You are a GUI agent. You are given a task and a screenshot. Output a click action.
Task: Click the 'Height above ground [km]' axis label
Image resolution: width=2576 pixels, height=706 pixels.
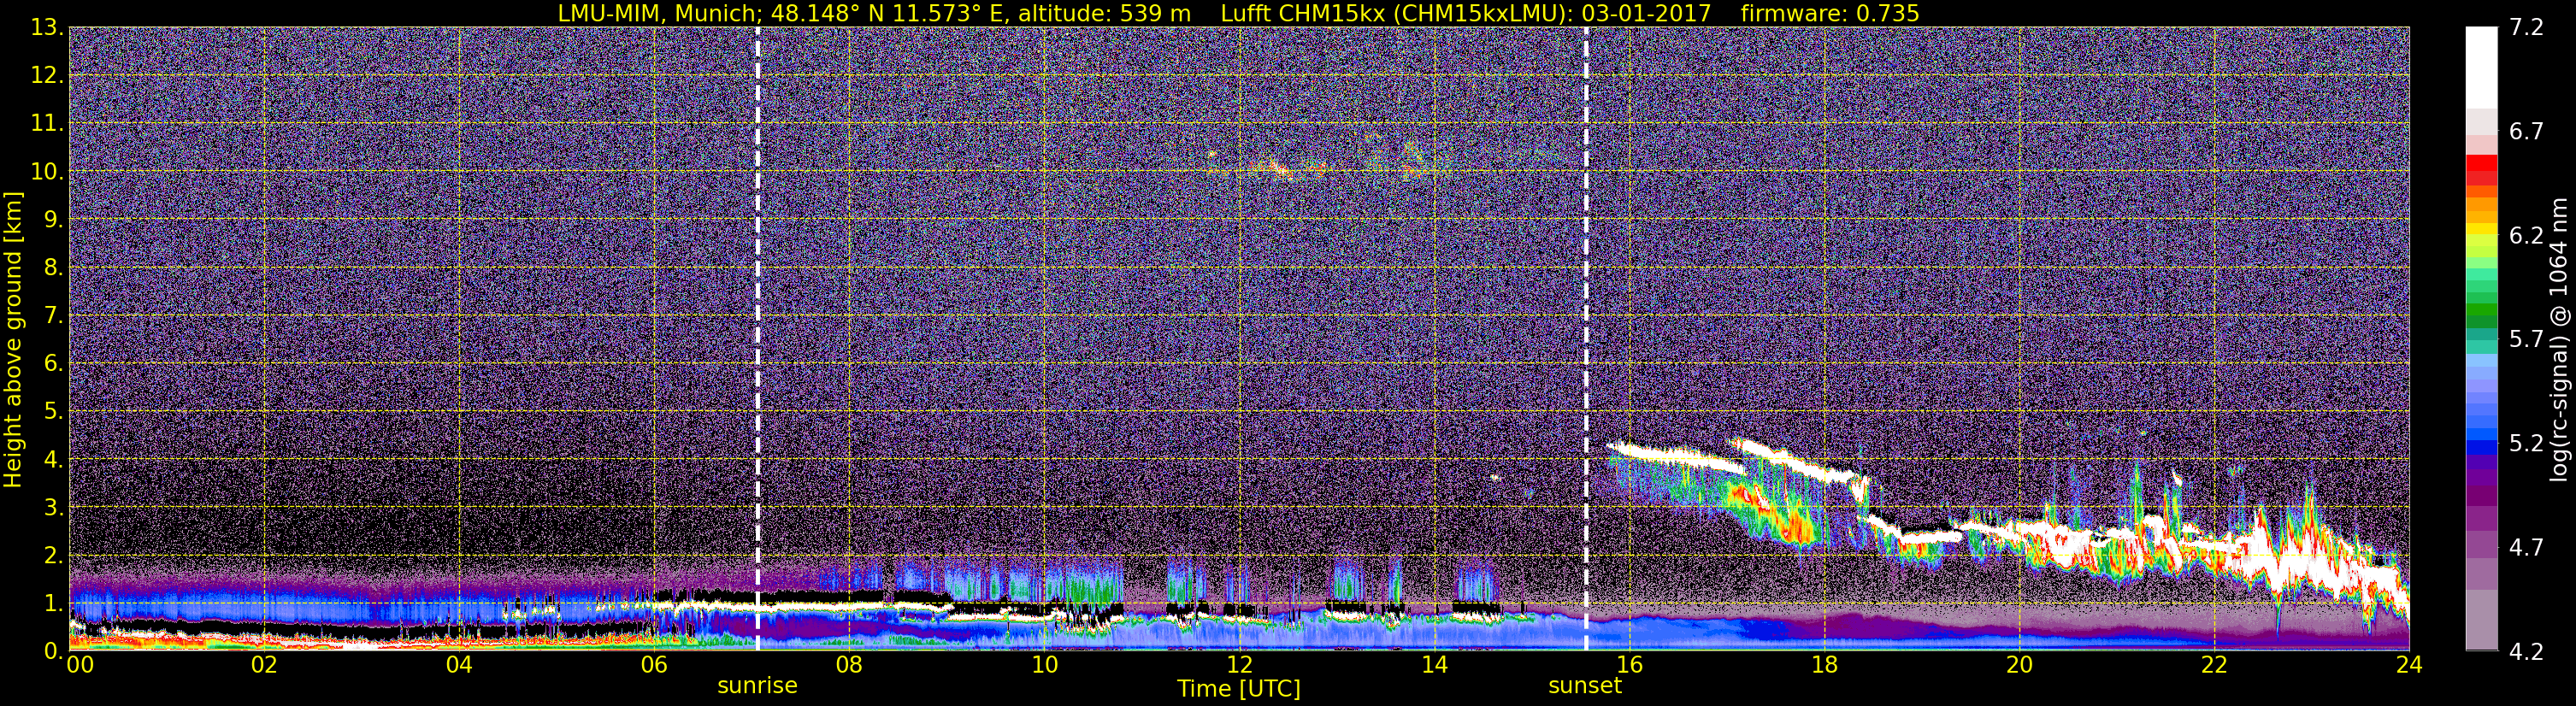13,339
